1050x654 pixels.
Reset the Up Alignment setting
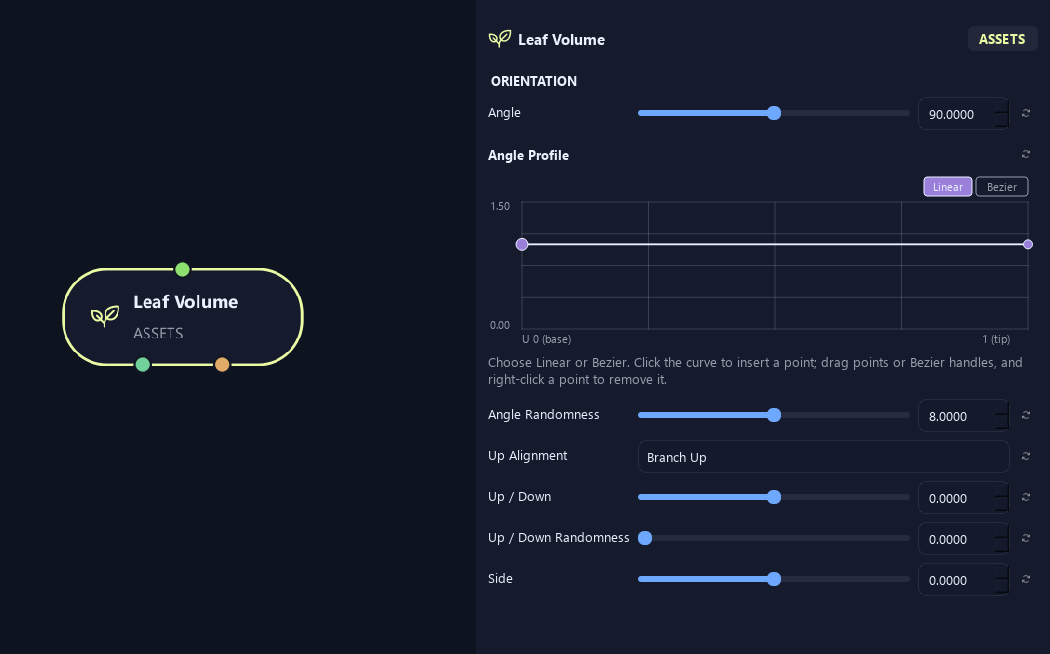(x=1025, y=457)
